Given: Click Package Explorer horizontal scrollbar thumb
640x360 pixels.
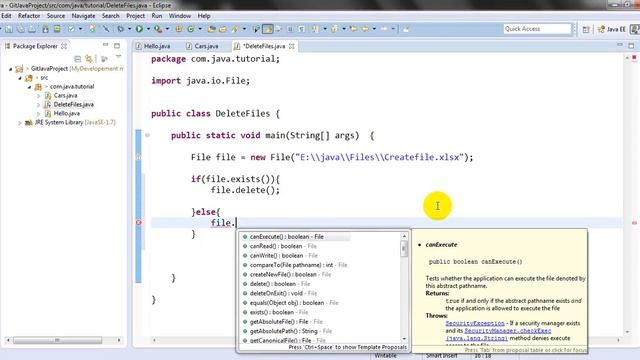Looking at the screenshot, I should pos(57,340).
